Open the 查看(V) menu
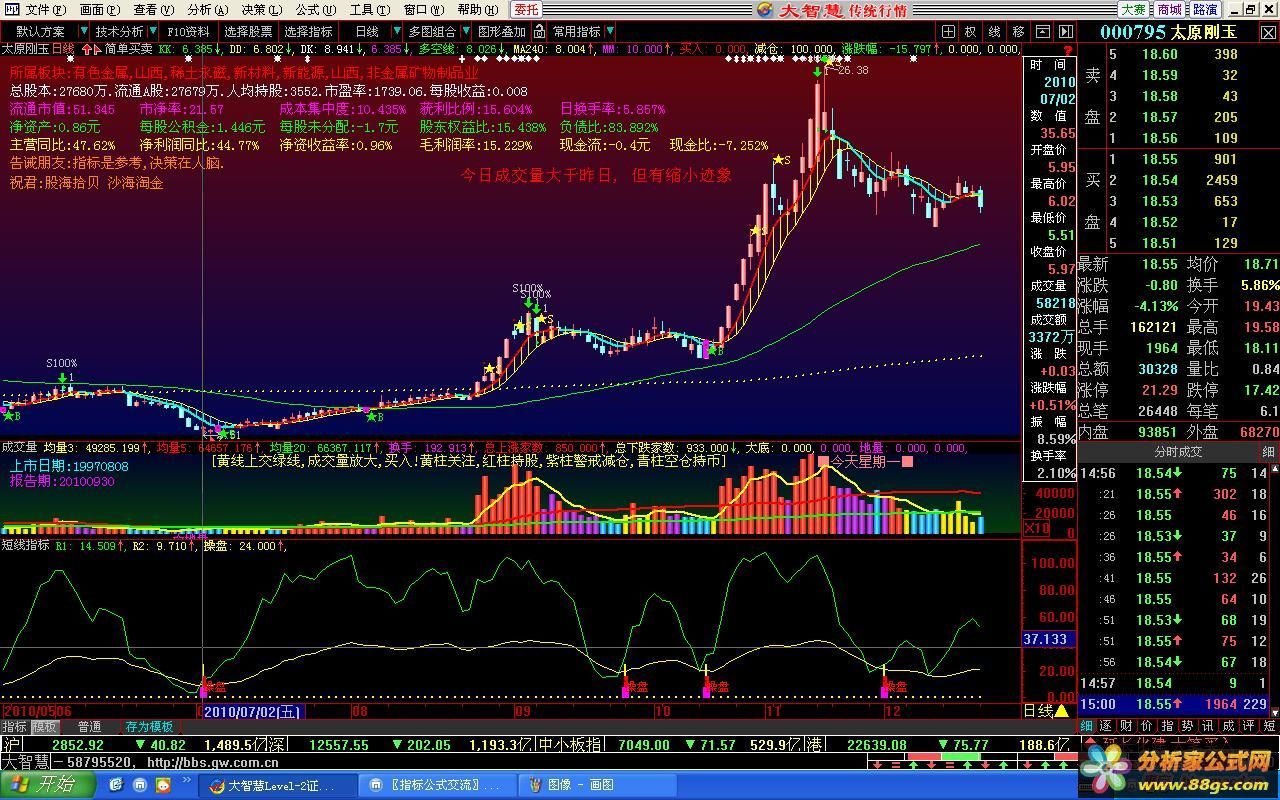 point(152,9)
